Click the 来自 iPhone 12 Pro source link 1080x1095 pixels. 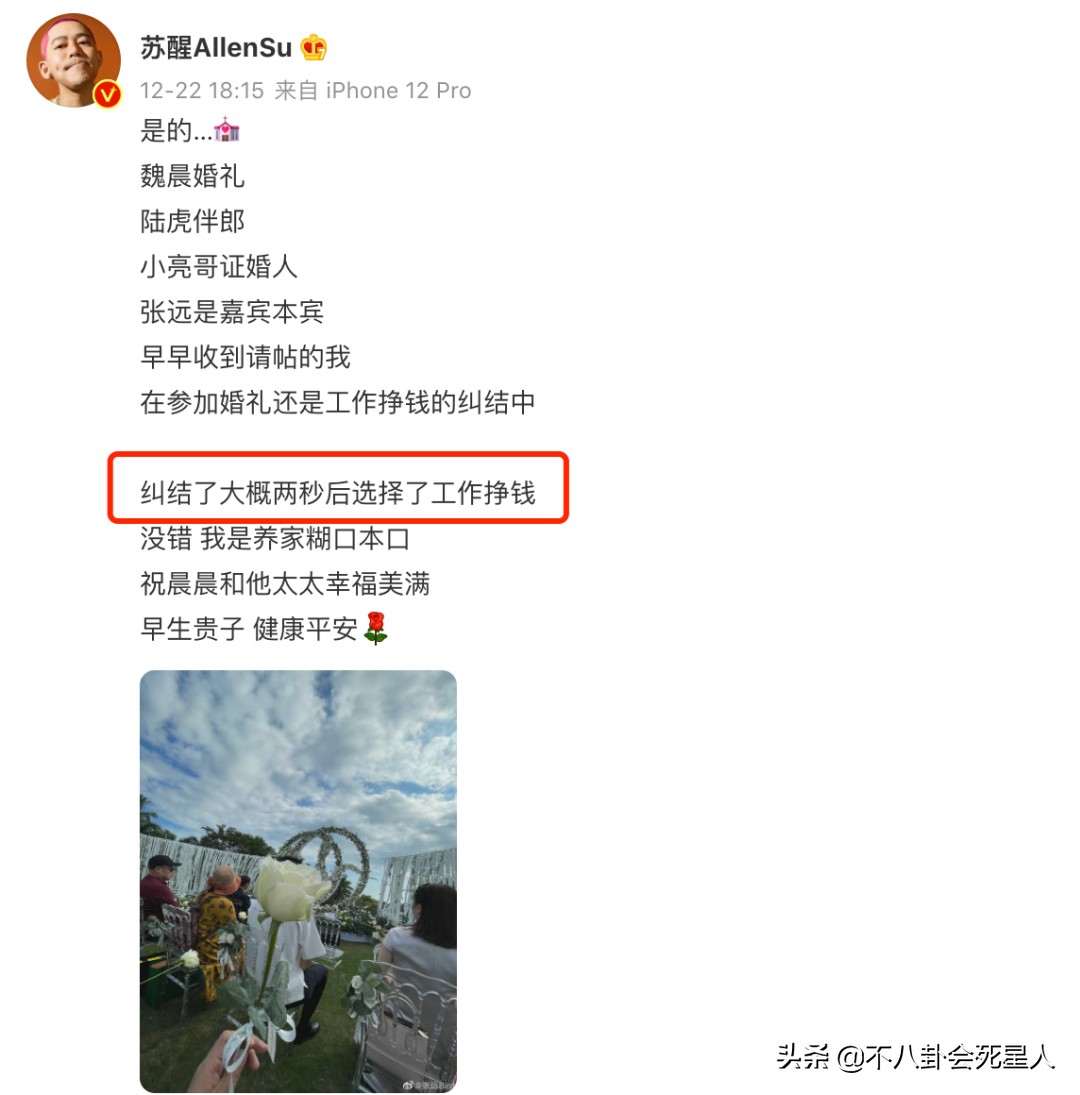[x=373, y=91]
